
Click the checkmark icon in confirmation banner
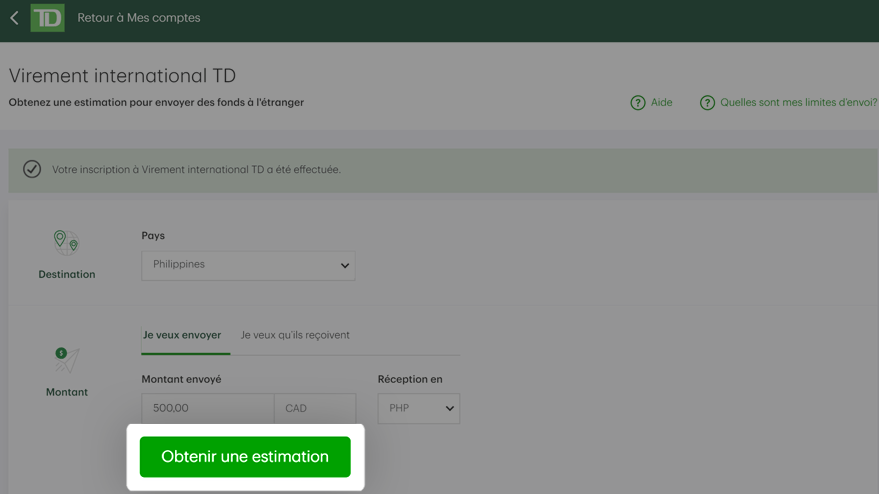click(x=32, y=169)
